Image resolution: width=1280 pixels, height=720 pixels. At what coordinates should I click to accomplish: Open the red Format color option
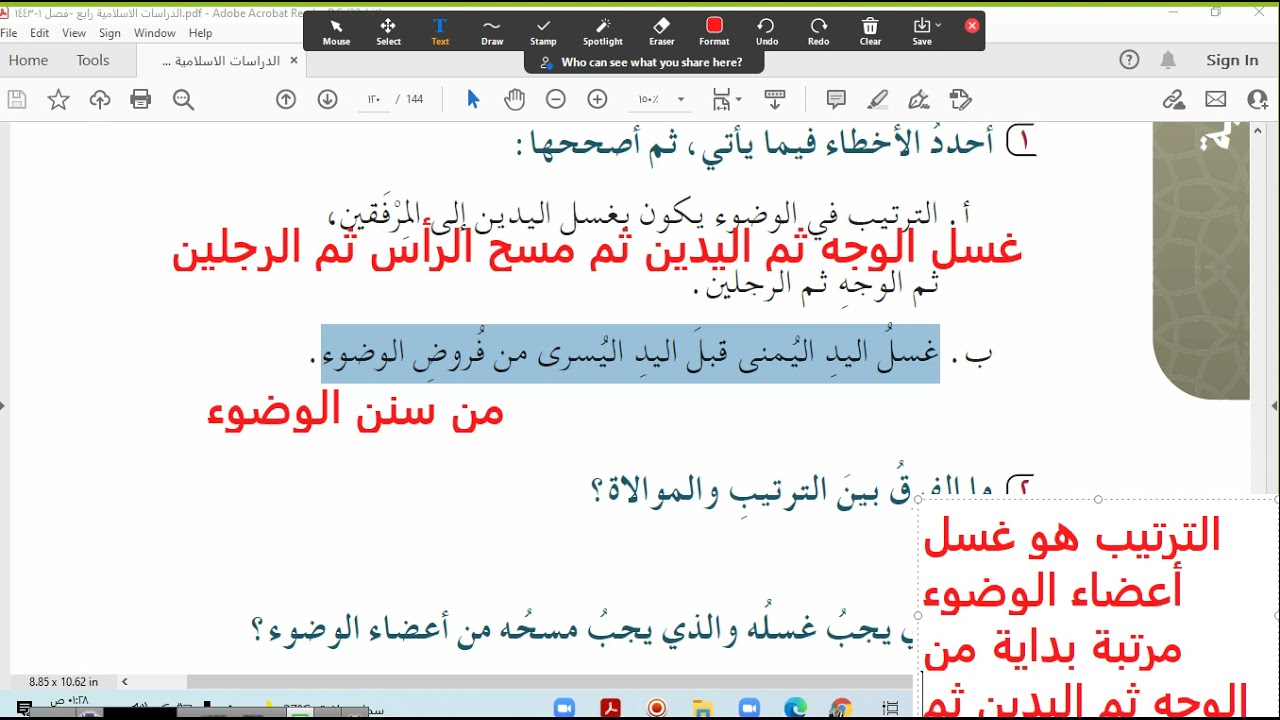[714, 32]
